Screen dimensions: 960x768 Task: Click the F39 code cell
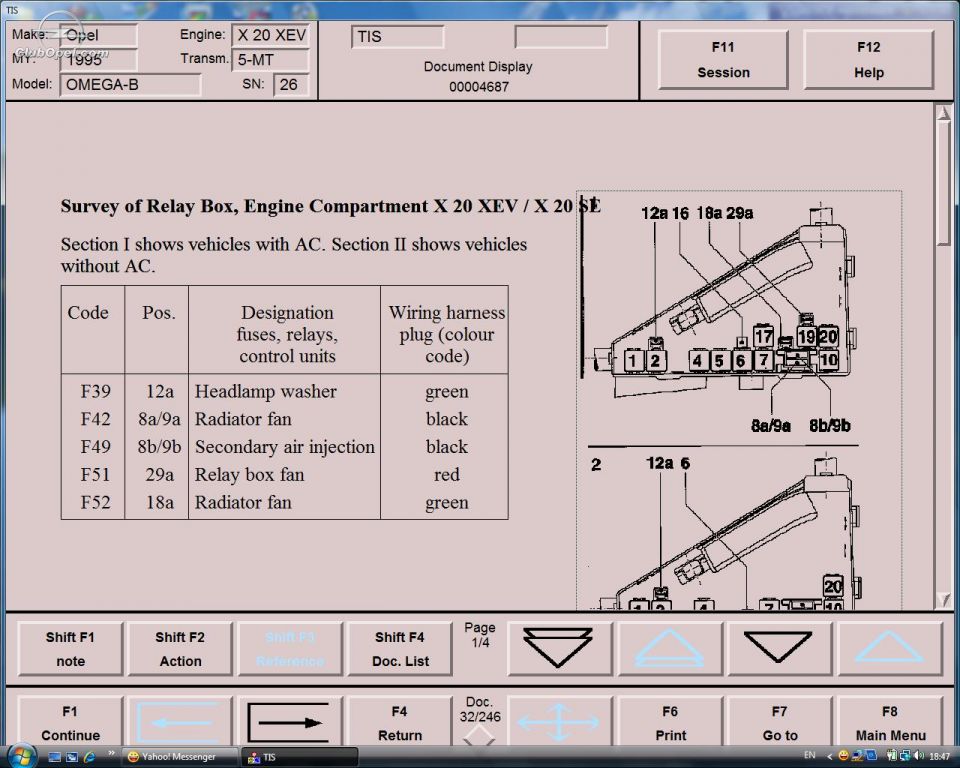[95, 391]
